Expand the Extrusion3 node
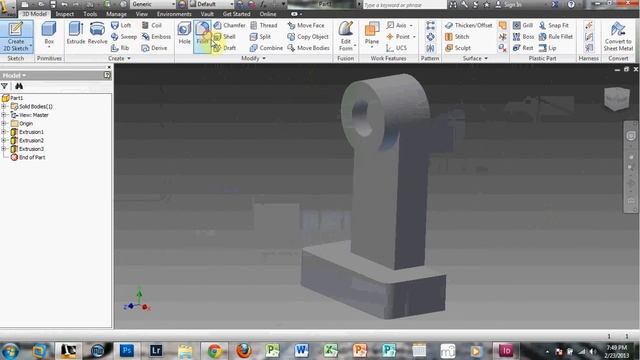Screen dimensions: 640x360 click(4, 149)
